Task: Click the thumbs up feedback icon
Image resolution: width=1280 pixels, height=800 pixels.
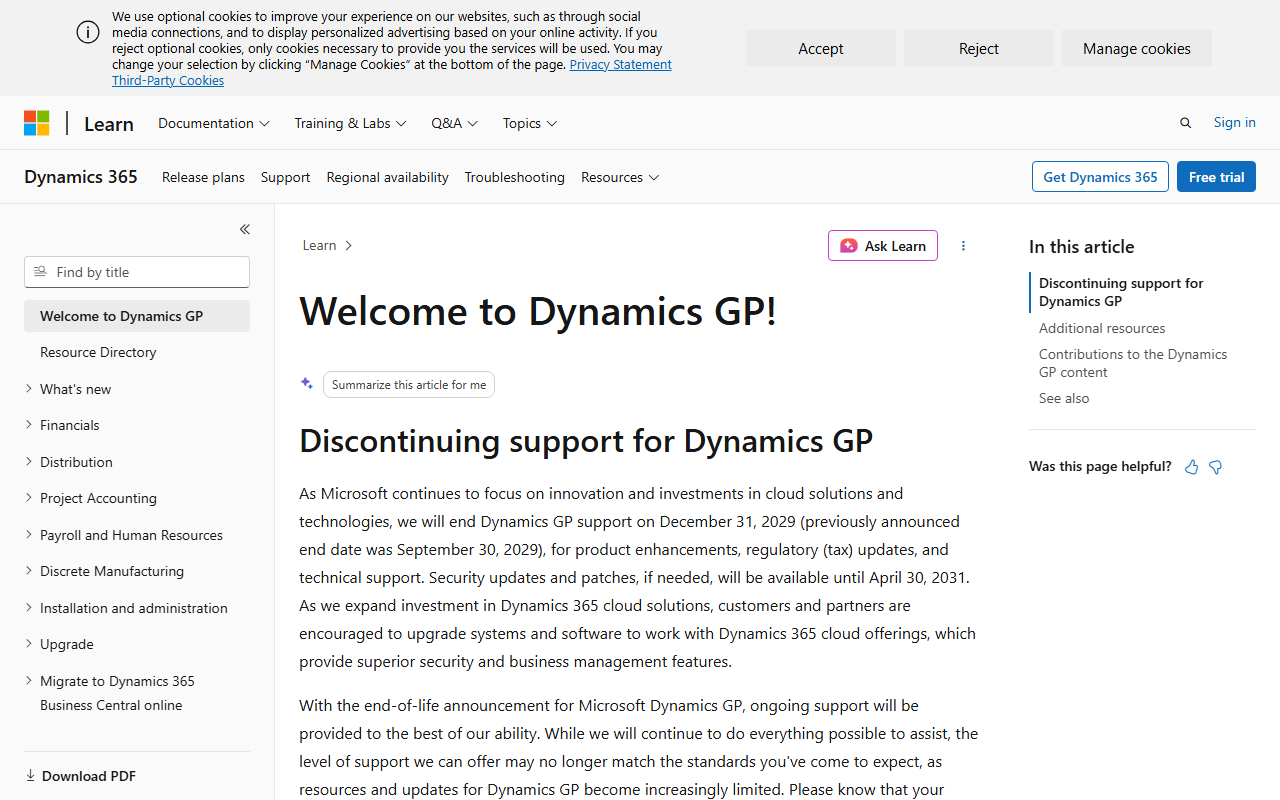Action: 1191,467
